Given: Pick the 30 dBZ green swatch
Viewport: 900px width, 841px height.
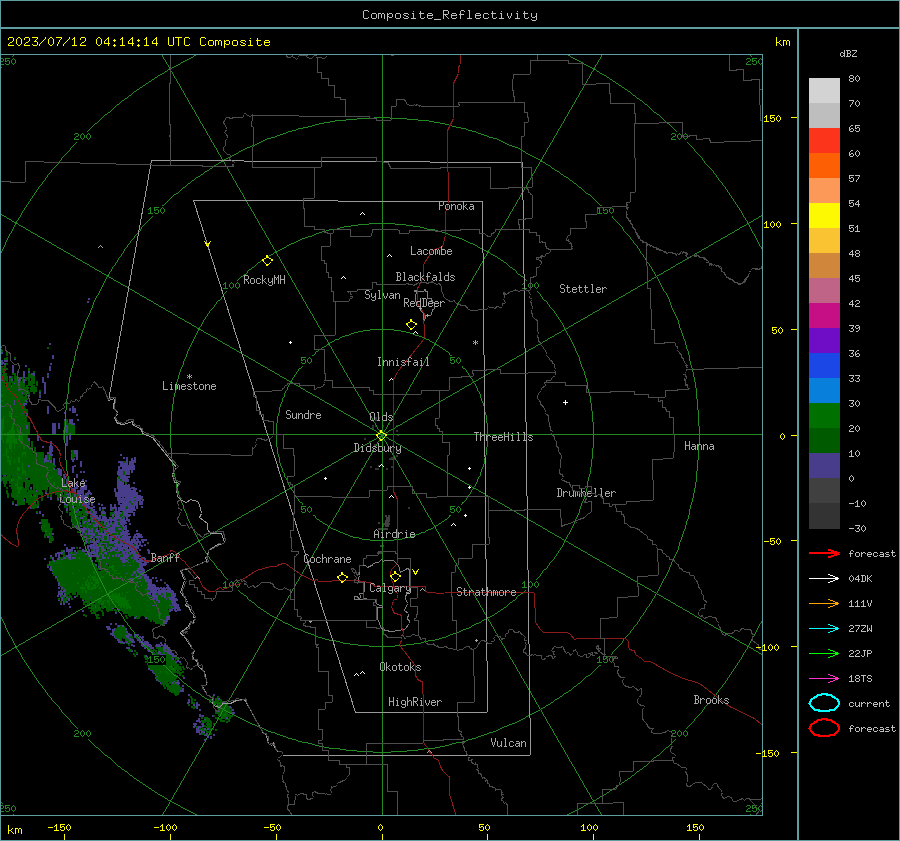Looking at the screenshot, I should pyautogui.click(x=824, y=416).
